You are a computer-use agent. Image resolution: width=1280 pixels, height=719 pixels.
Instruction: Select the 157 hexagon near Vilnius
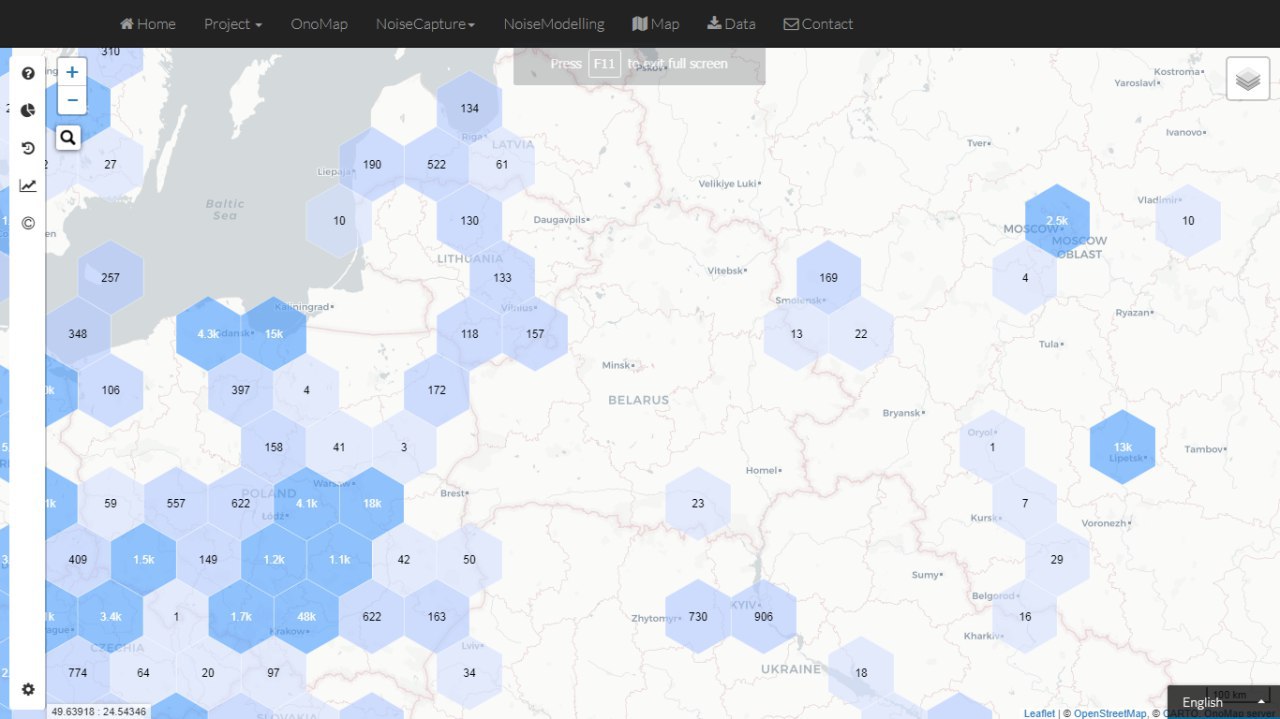(535, 334)
